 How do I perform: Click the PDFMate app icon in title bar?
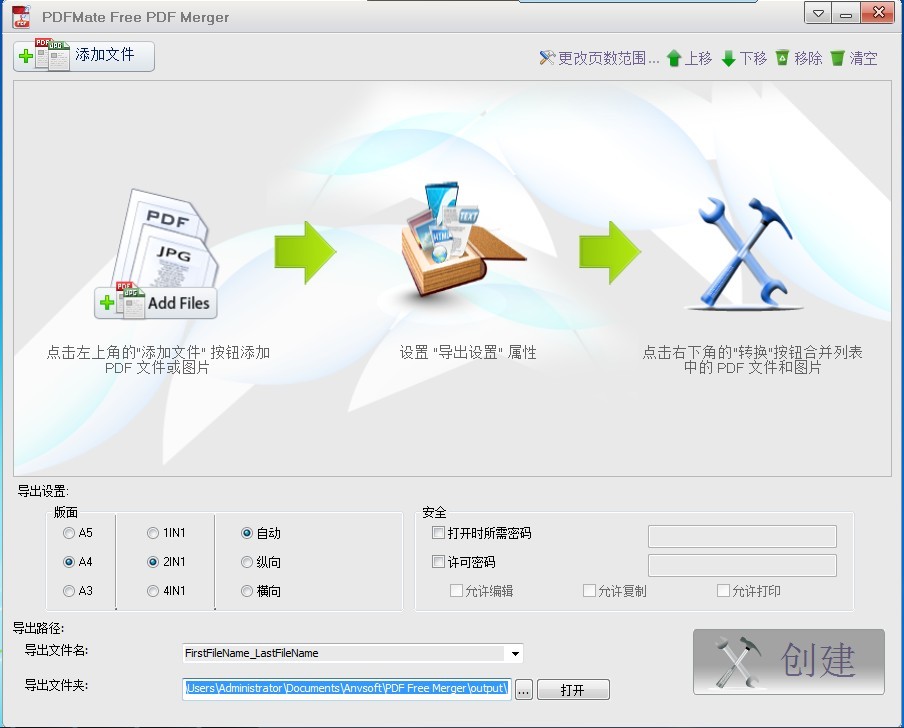(x=21, y=16)
